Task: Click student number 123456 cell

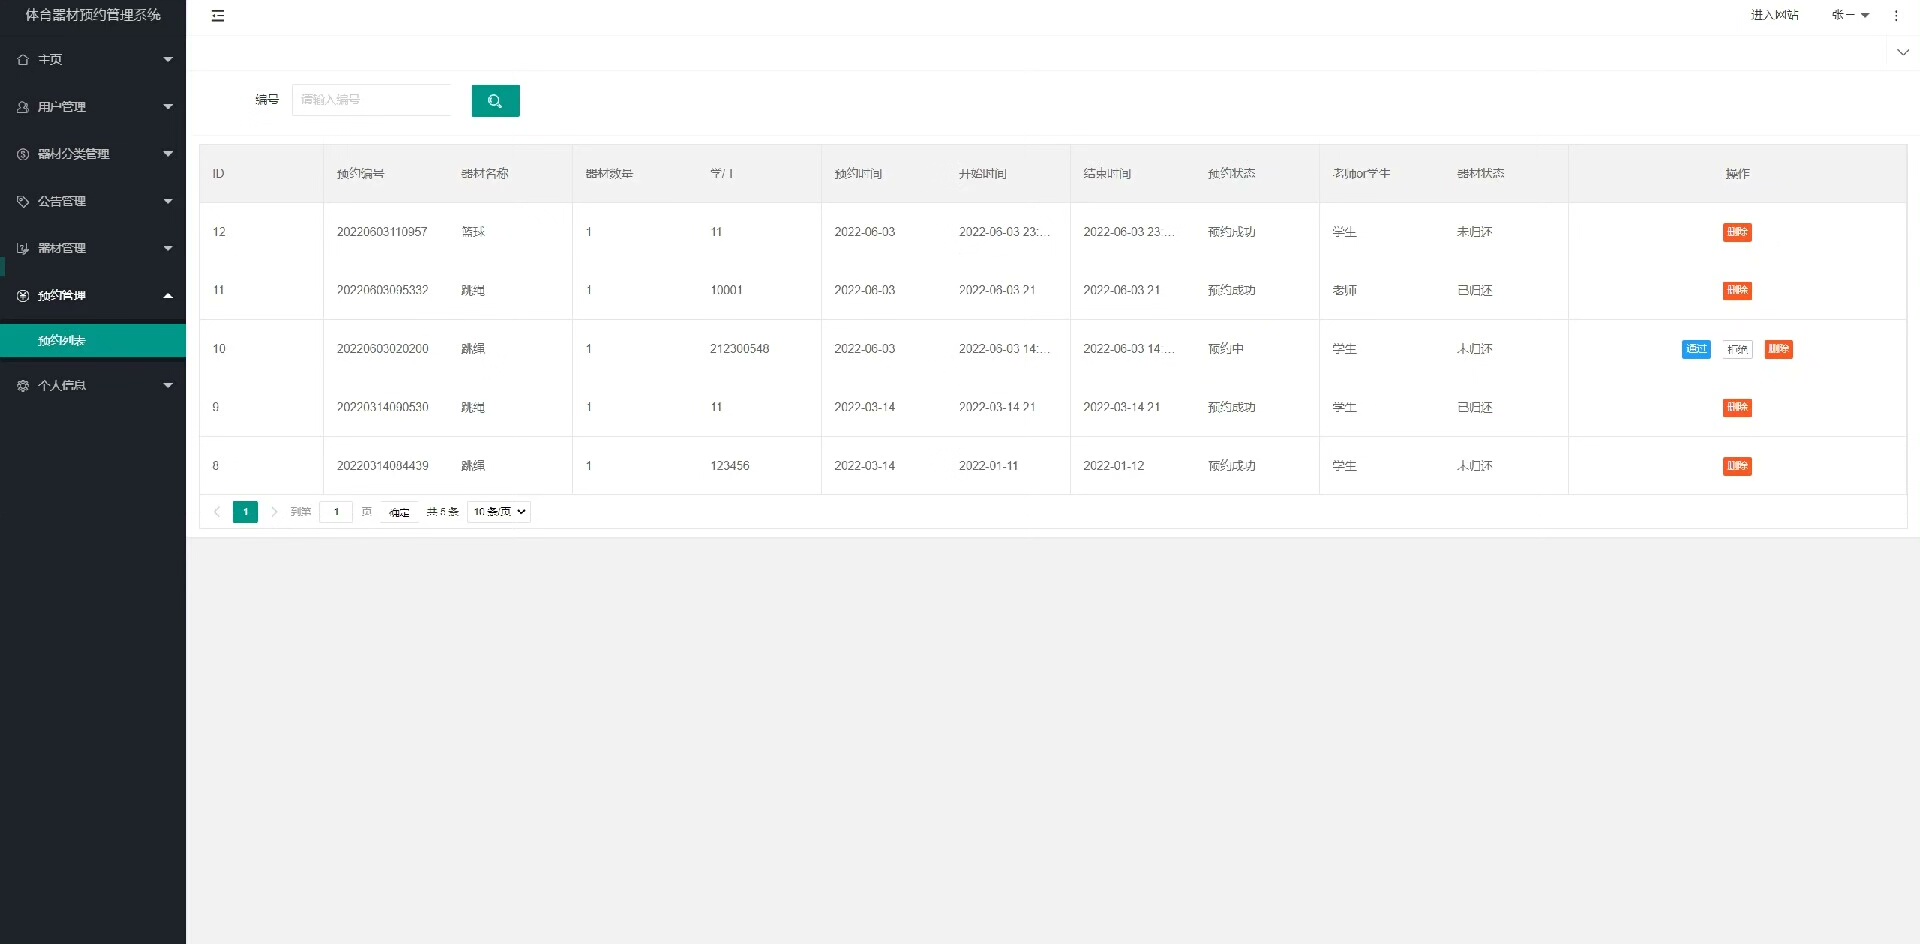Action: 729,466
